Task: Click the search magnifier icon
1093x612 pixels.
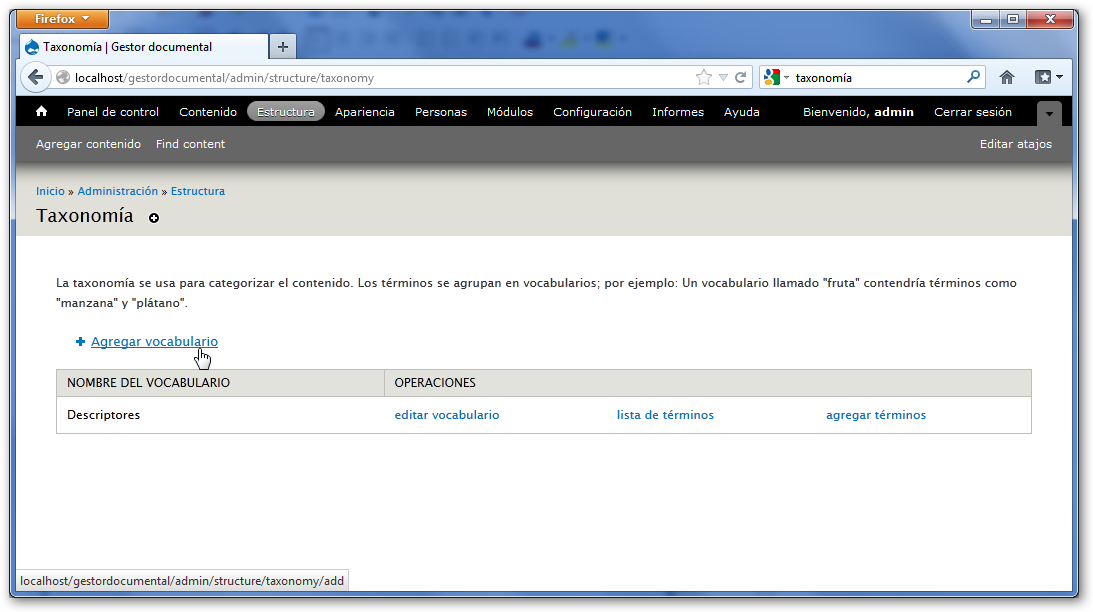Action: click(973, 77)
